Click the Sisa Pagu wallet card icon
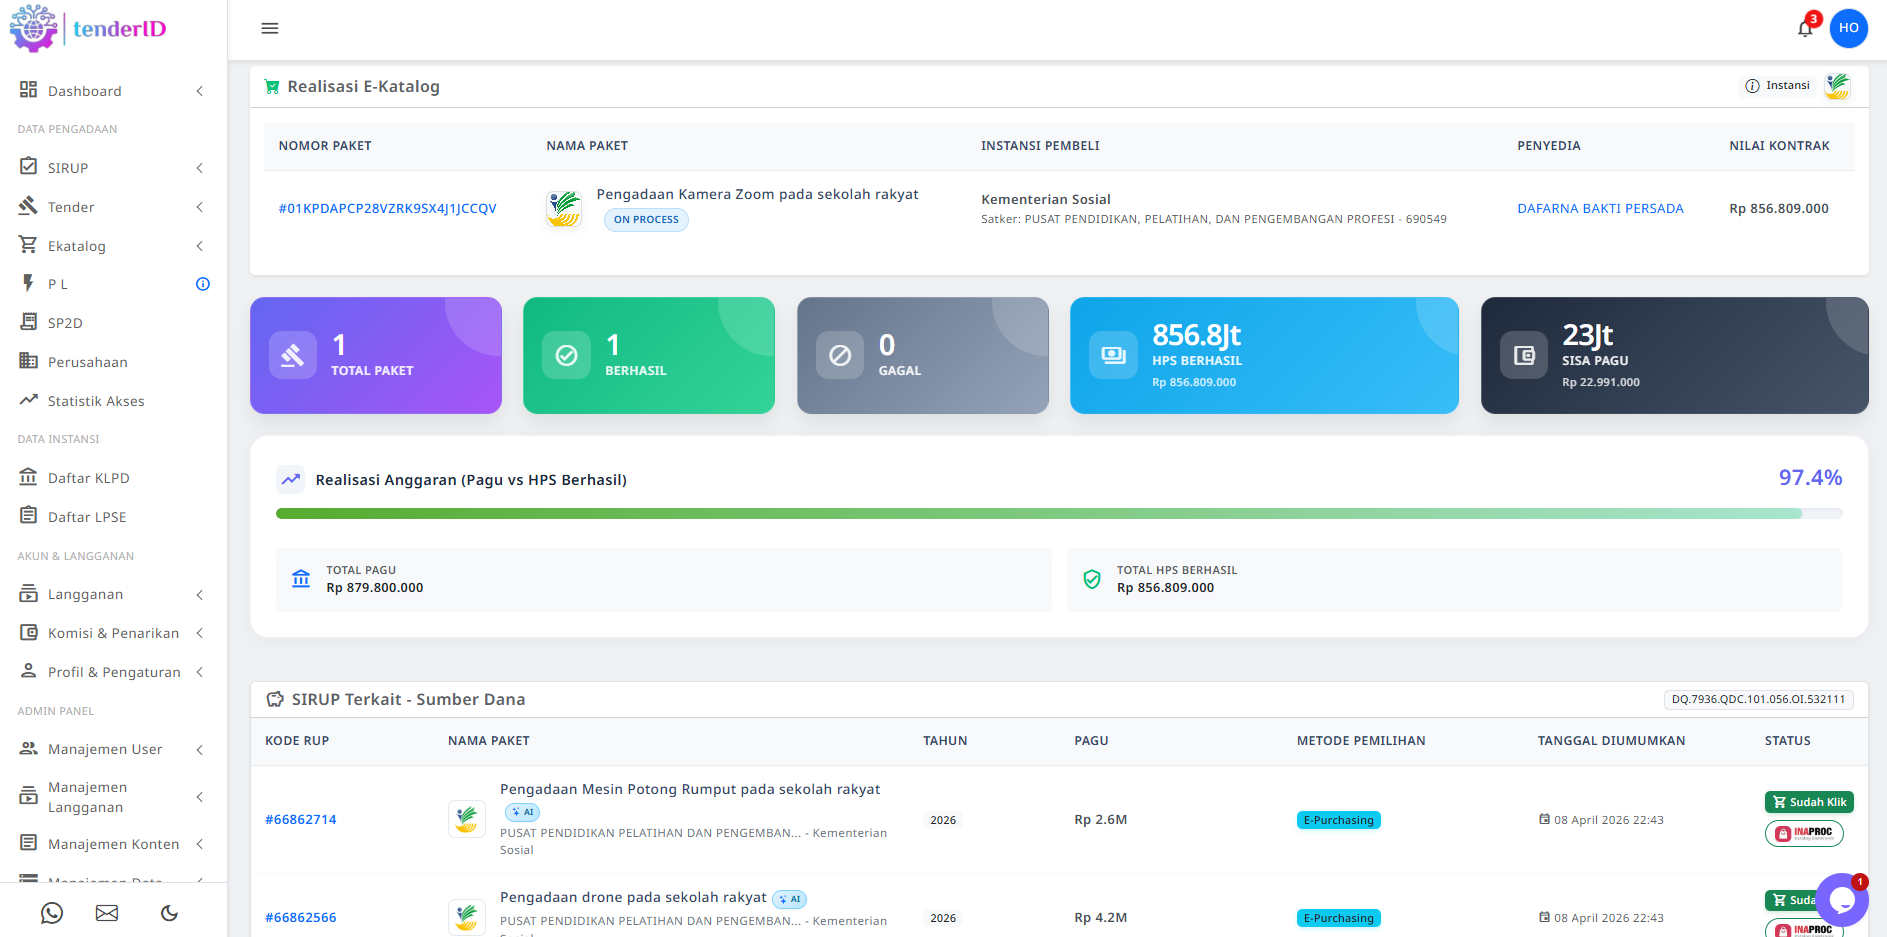 [1524, 355]
